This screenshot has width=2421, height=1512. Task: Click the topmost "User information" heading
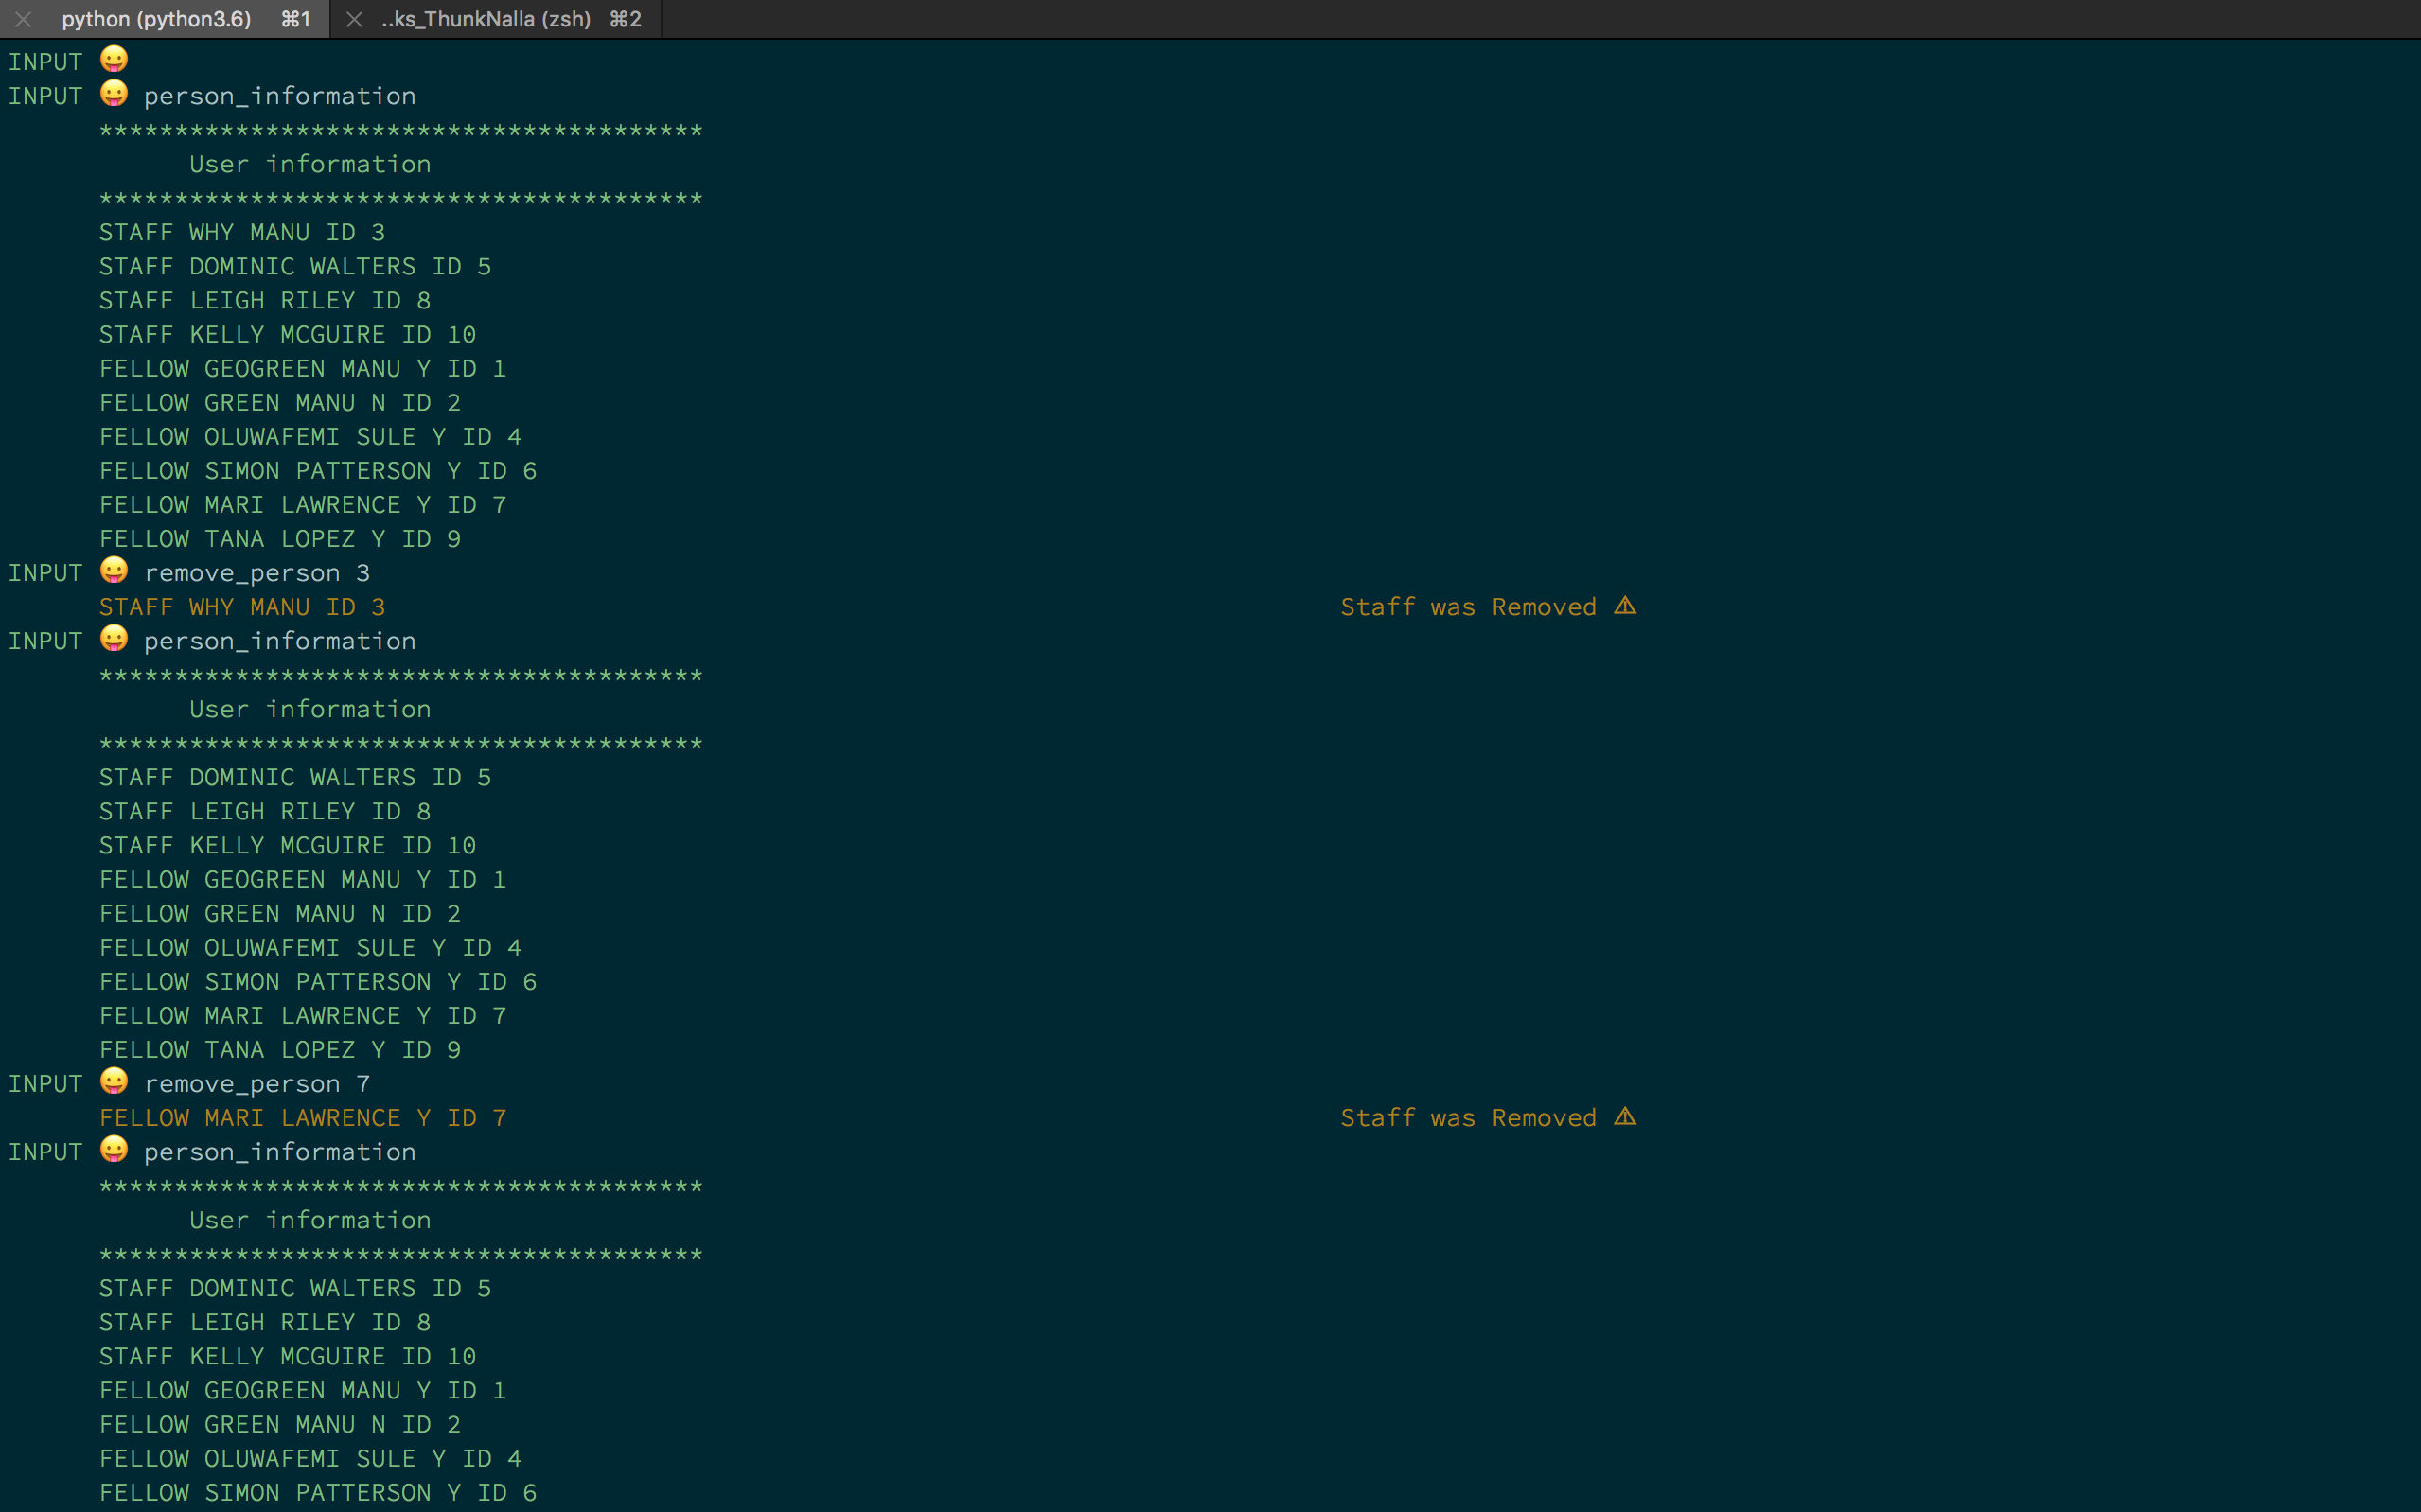coord(310,164)
